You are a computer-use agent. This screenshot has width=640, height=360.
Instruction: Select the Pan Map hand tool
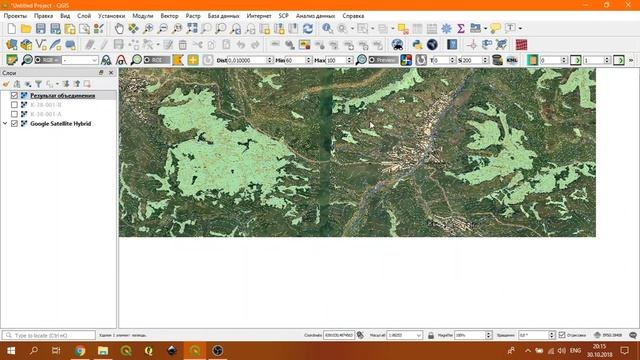(119, 29)
